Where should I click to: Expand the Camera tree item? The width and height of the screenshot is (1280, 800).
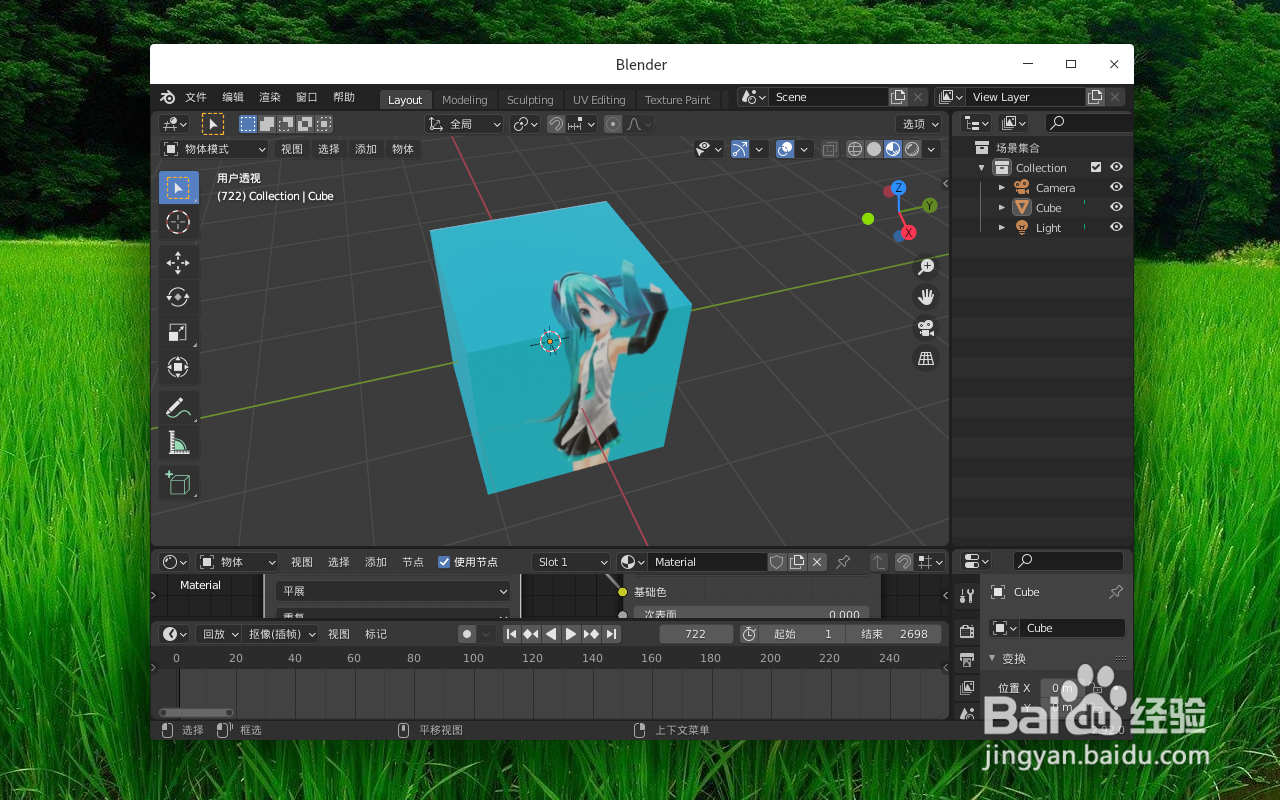(x=1002, y=187)
